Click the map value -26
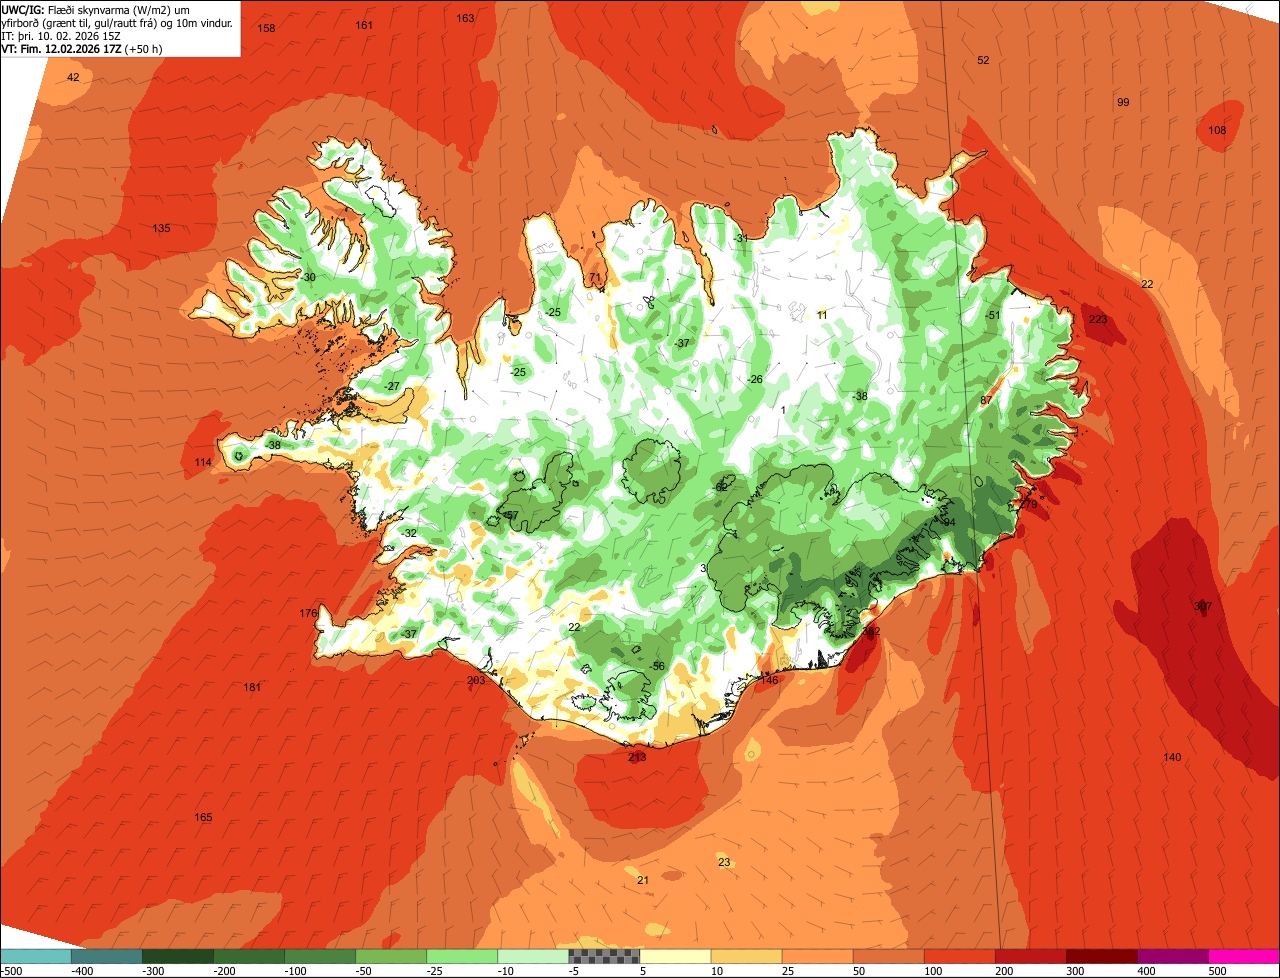This screenshot has width=1280, height=978. pyautogui.click(x=755, y=379)
